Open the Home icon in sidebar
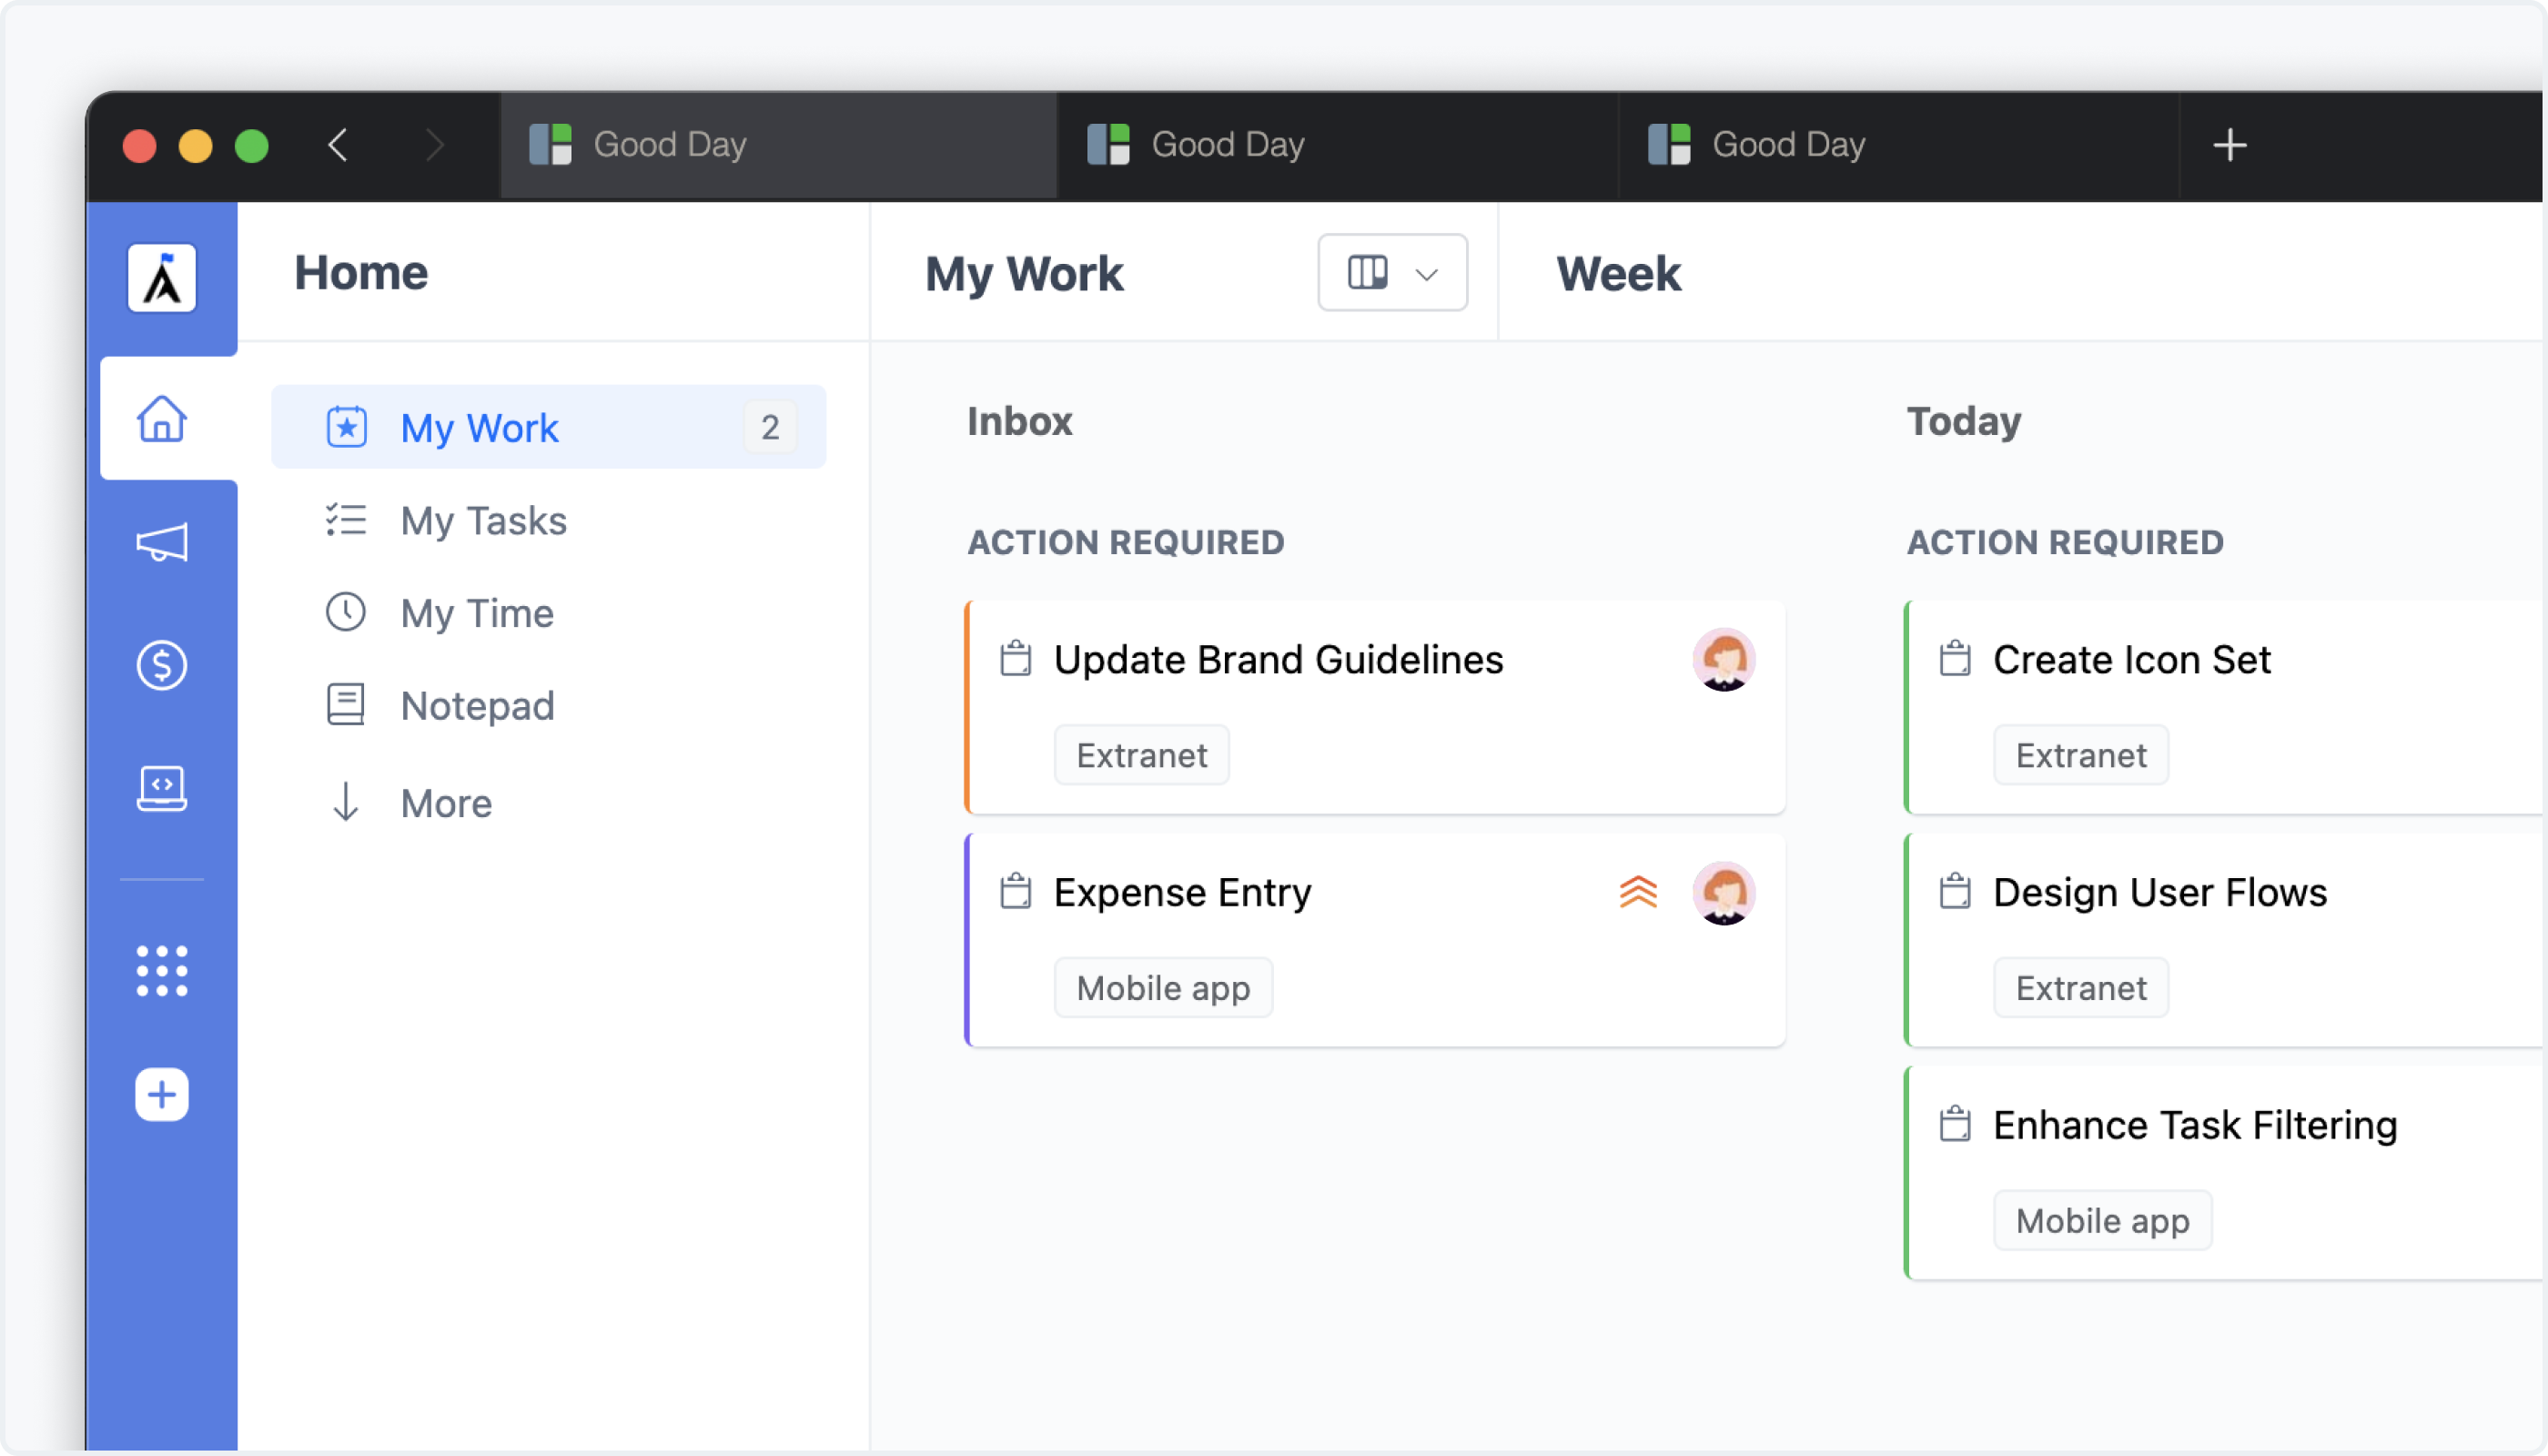This screenshot has width=2548, height=1456. [x=161, y=419]
